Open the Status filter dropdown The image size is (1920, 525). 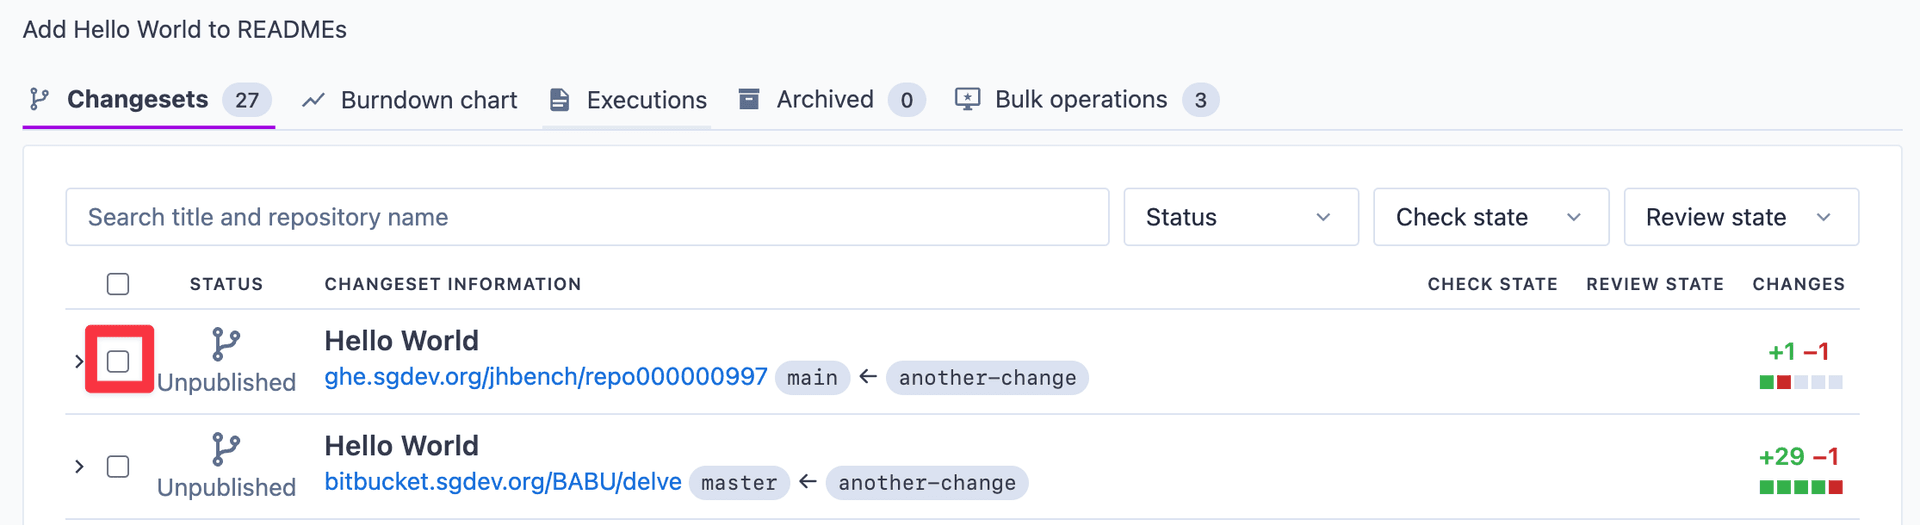pyautogui.click(x=1241, y=217)
